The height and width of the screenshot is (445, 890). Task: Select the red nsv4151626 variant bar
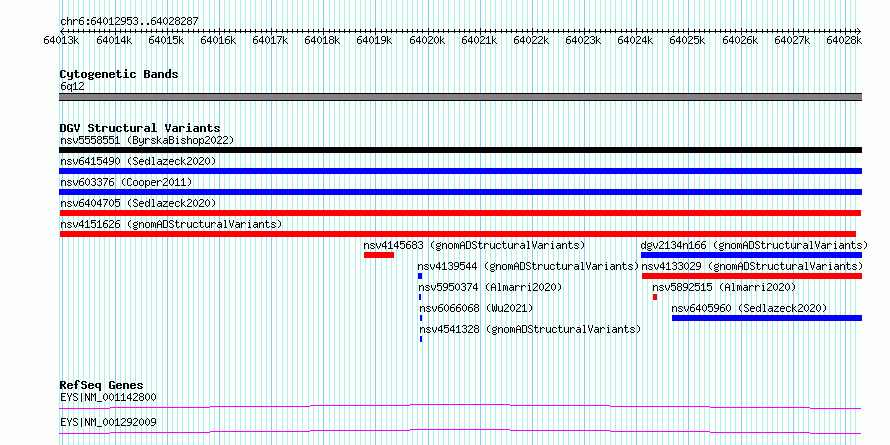pyautogui.click(x=457, y=234)
